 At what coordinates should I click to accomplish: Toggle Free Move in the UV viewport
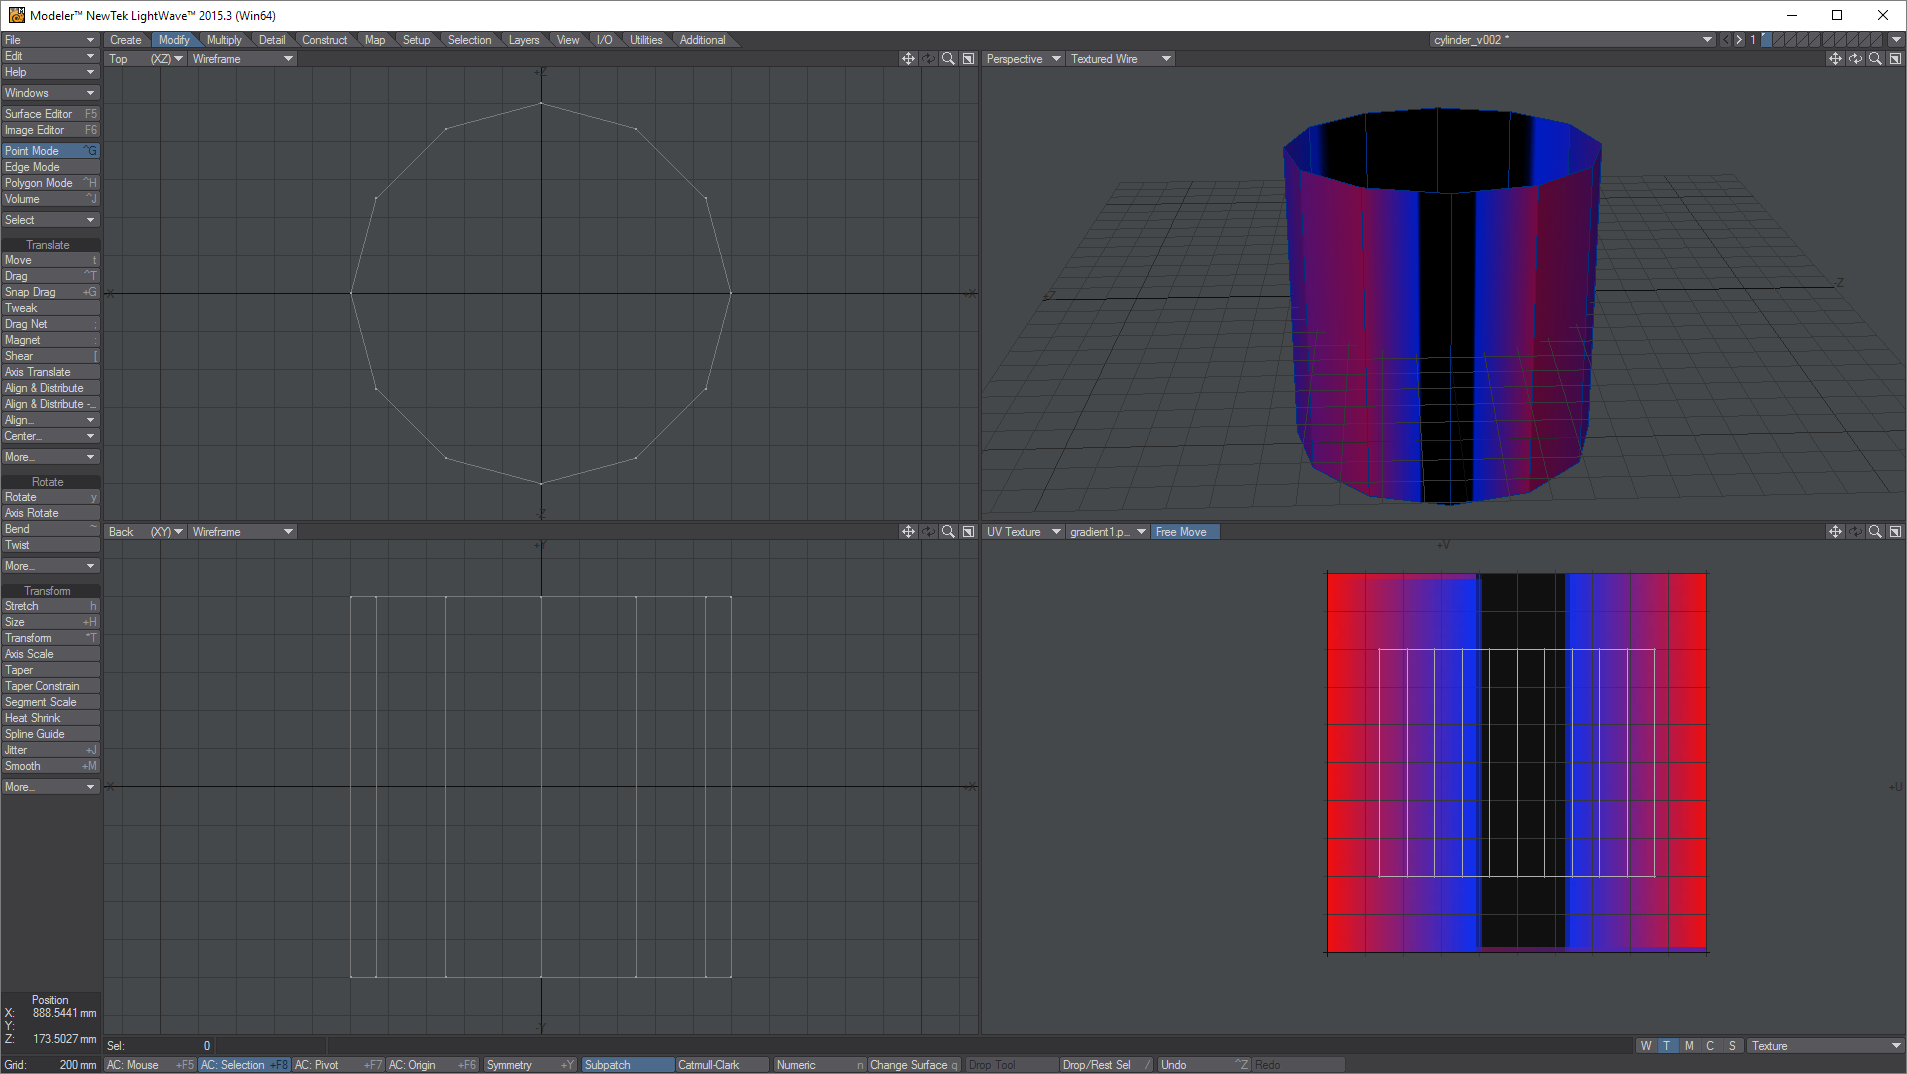1182,532
